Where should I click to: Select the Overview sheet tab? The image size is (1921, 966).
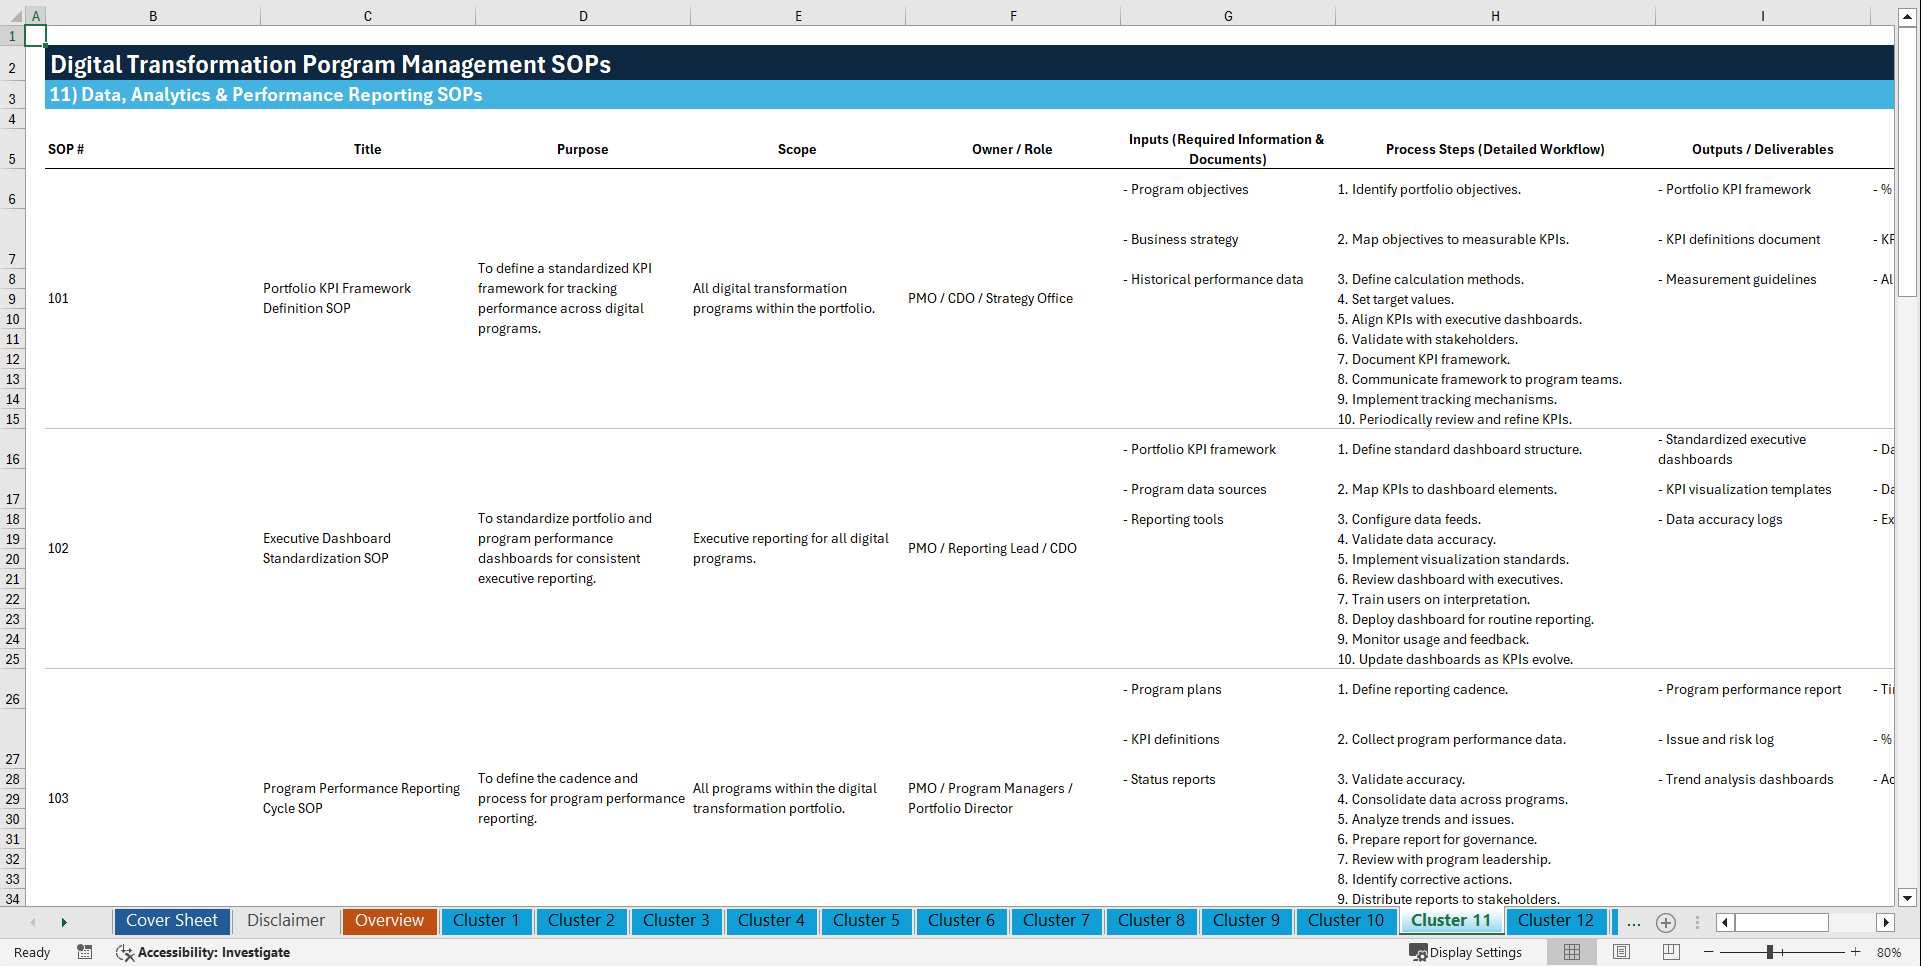[389, 921]
